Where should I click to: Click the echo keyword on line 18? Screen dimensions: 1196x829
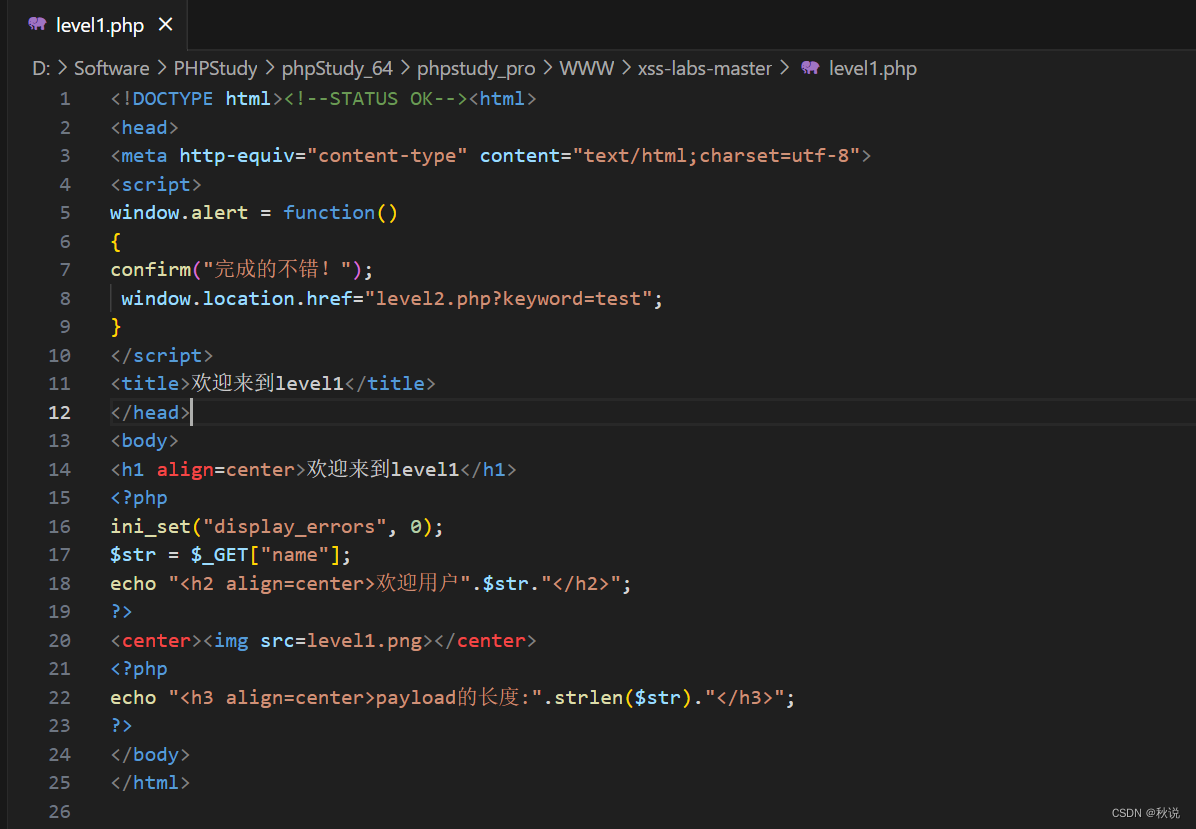click(133, 584)
